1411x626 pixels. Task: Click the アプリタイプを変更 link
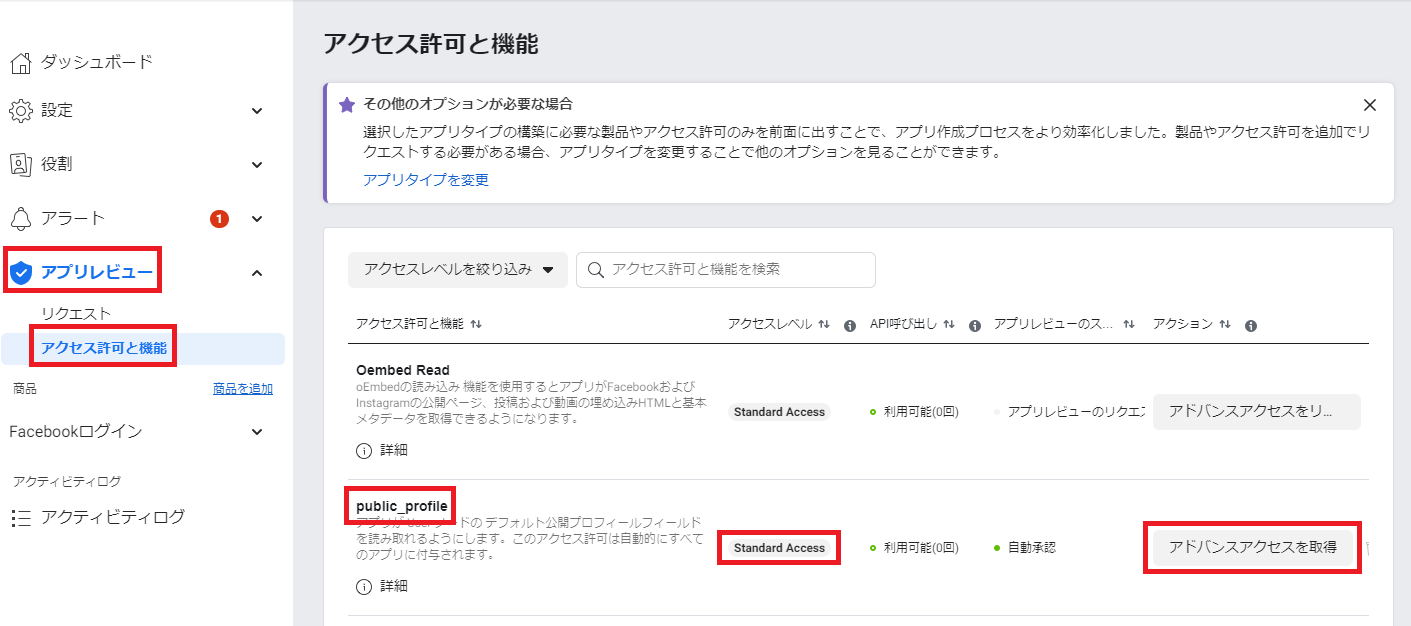pyautogui.click(x=426, y=180)
